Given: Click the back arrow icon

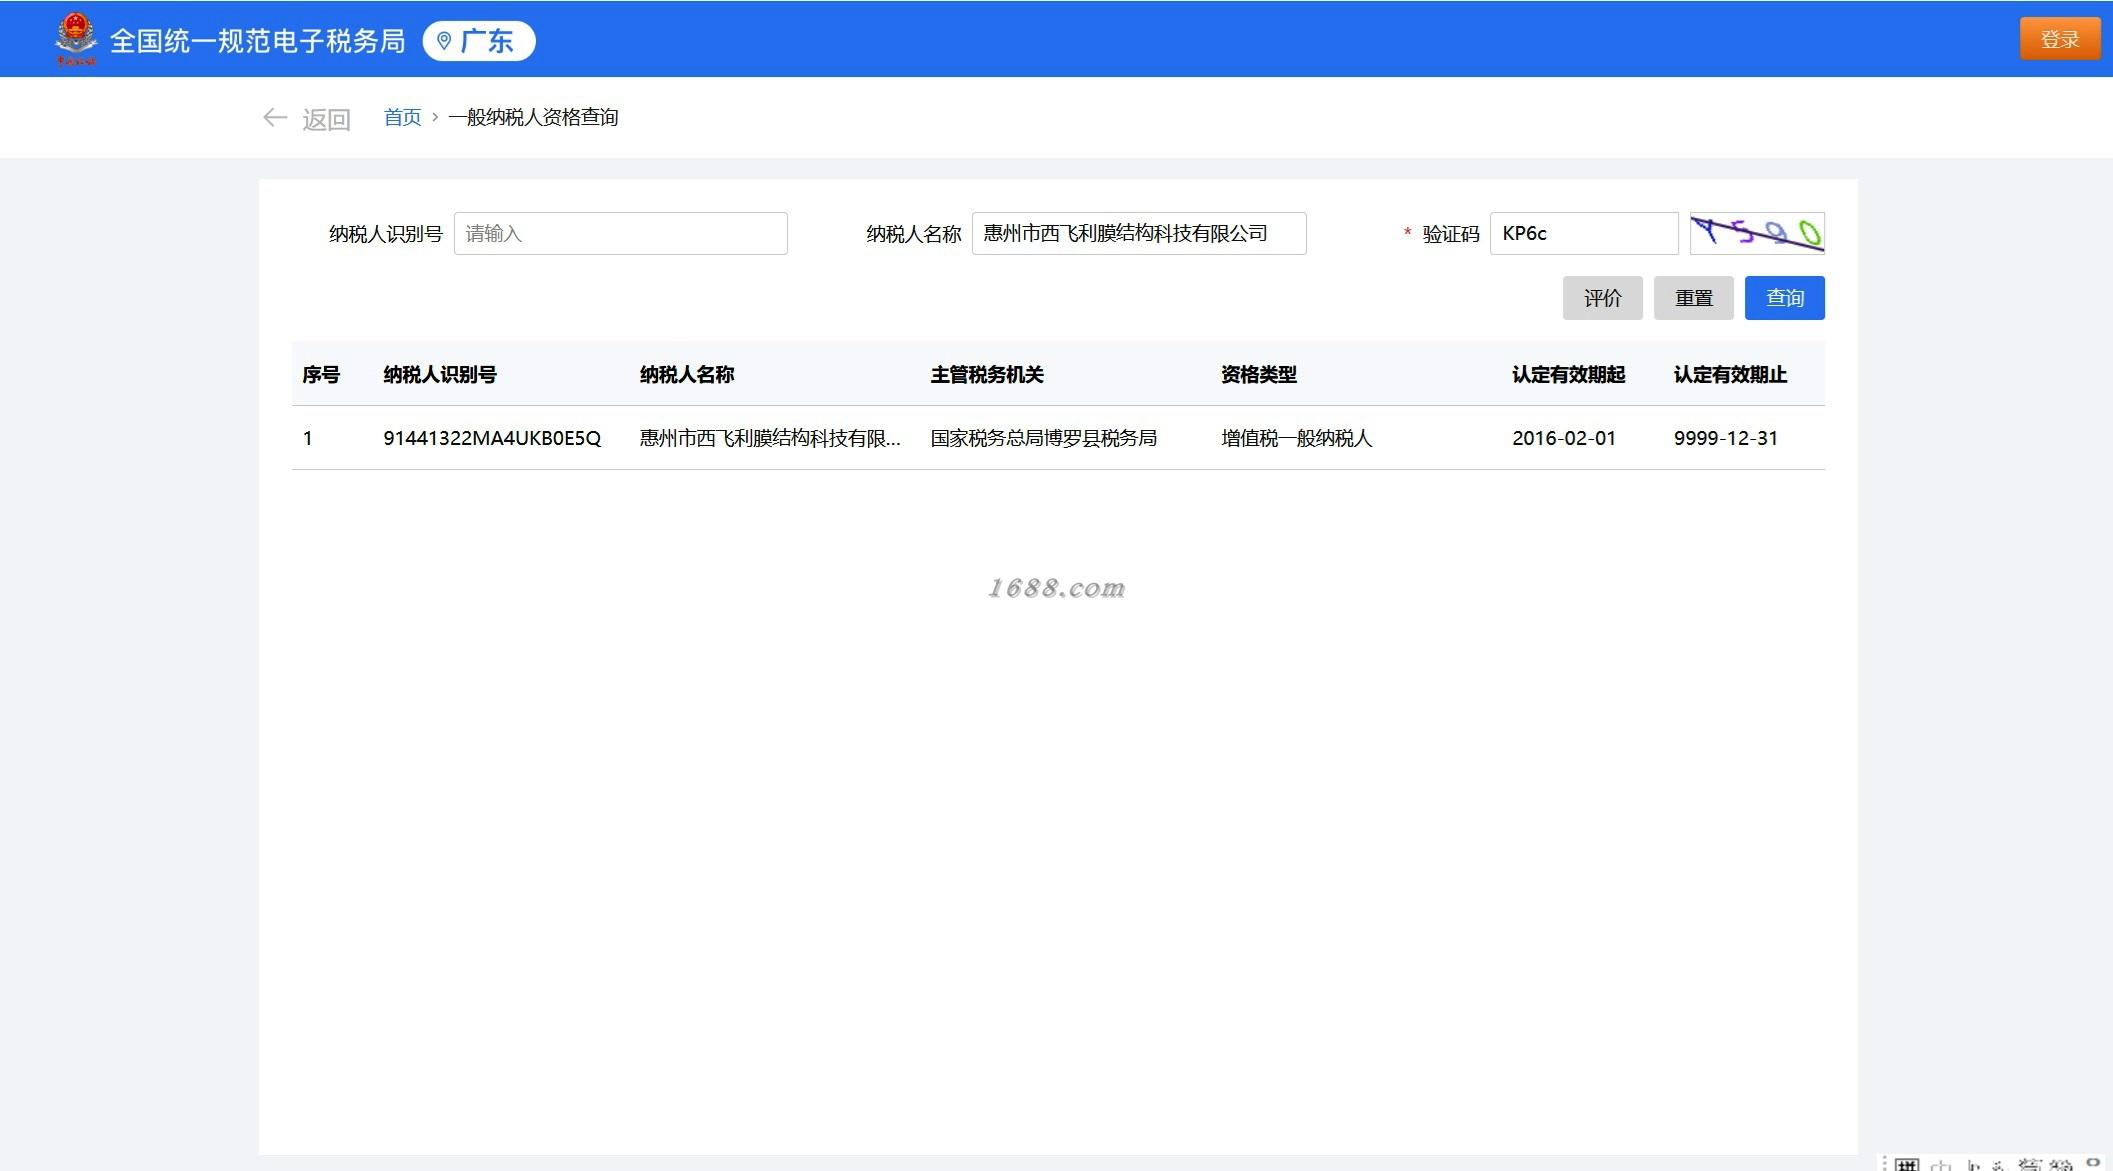Looking at the screenshot, I should (x=274, y=118).
